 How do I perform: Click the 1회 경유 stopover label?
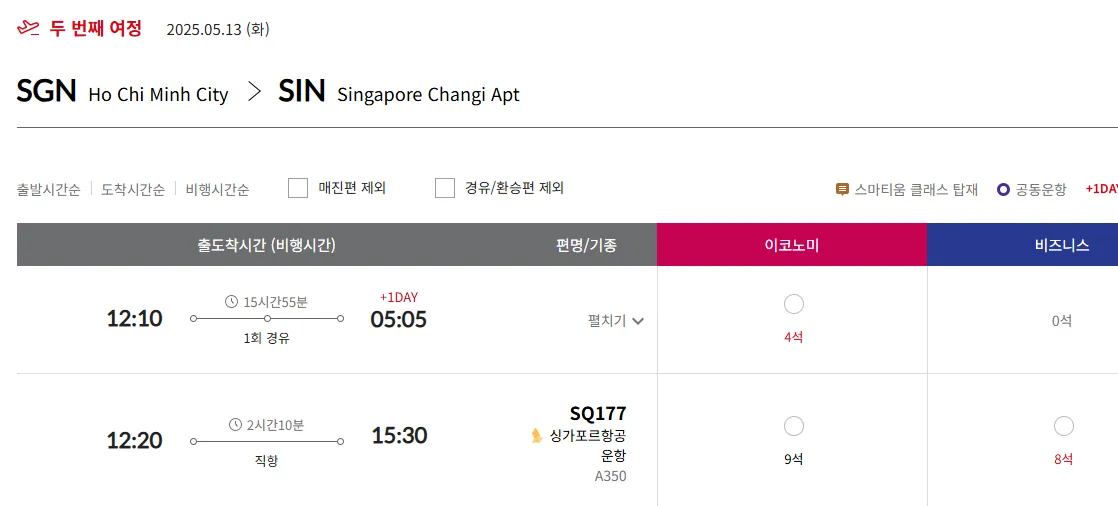266,338
